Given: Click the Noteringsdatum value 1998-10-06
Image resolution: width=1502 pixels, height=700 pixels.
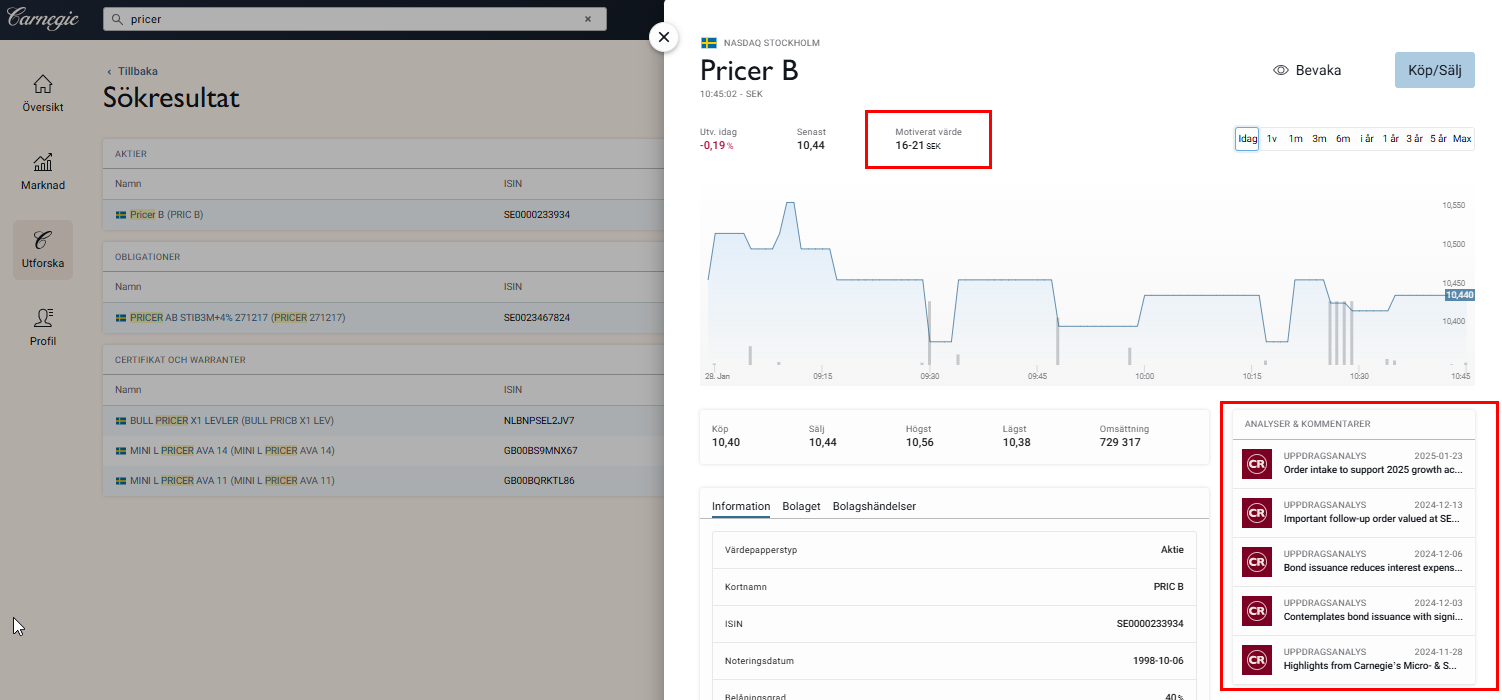Looking at the screenshot, I should coord(1156,661).
